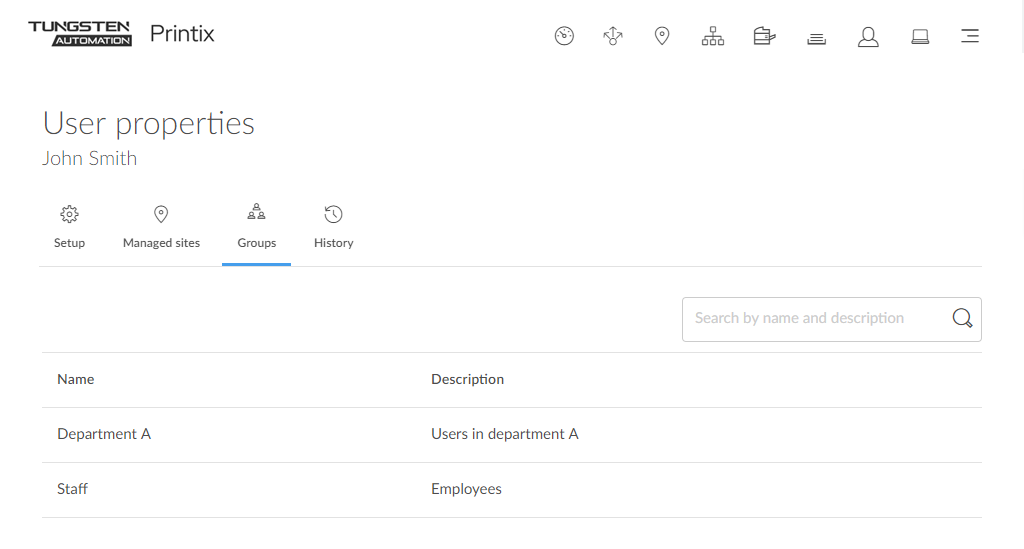This screenshot has height=549, width=1024.
Task: Click the Description column header
Action: pyautogui.click(x=467, y=379)
